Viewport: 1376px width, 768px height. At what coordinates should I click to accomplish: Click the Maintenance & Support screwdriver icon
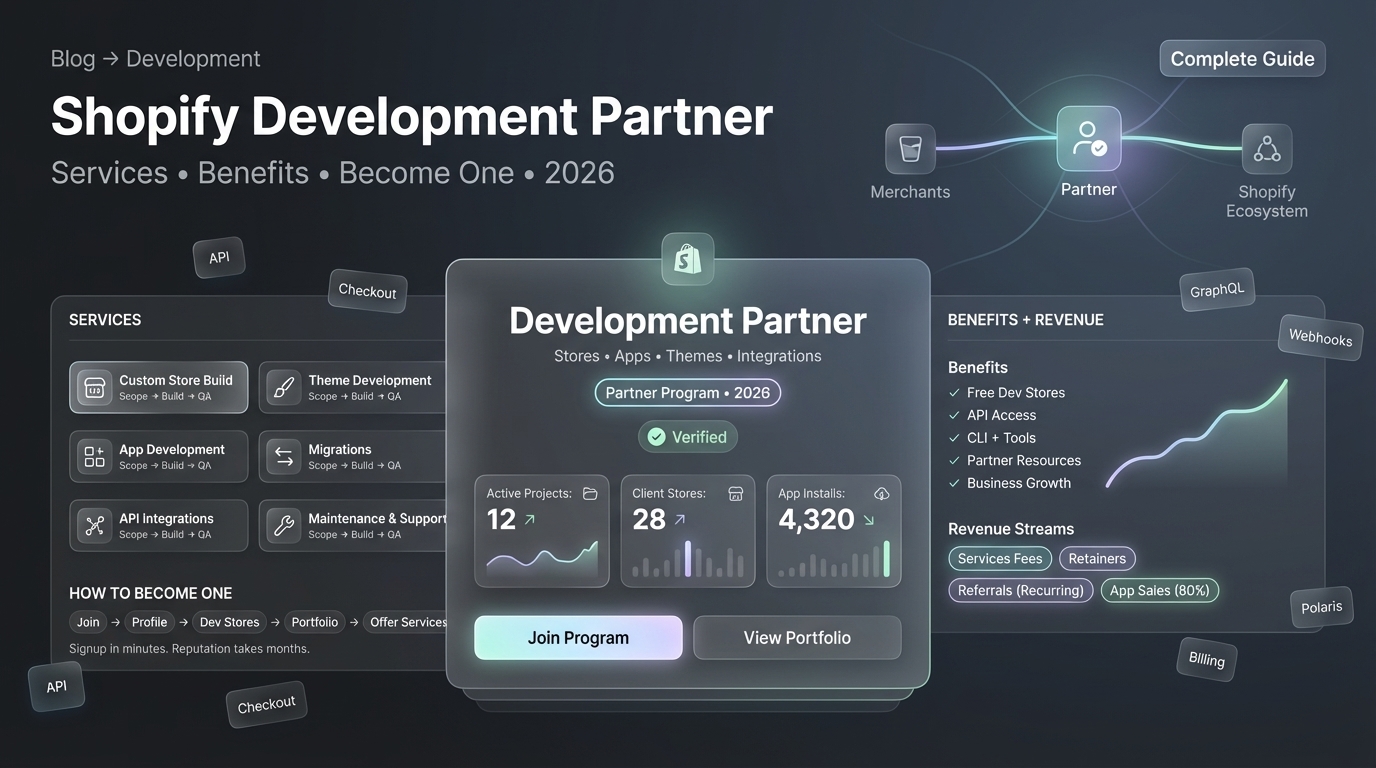click(283, 525)
